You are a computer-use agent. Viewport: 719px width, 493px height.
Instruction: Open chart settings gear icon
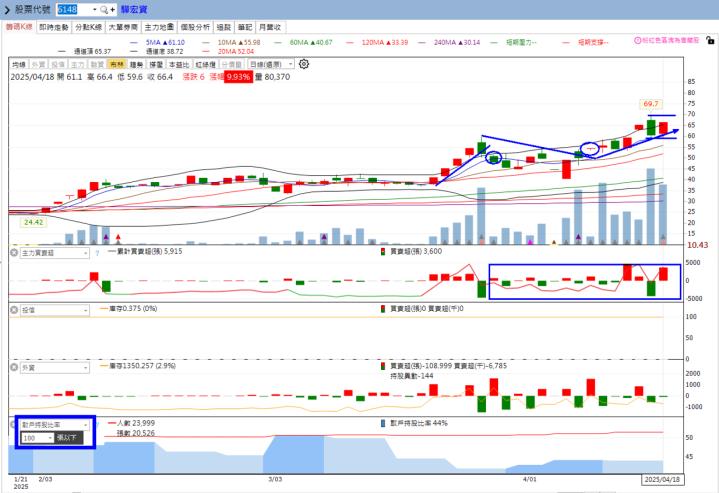304,64
